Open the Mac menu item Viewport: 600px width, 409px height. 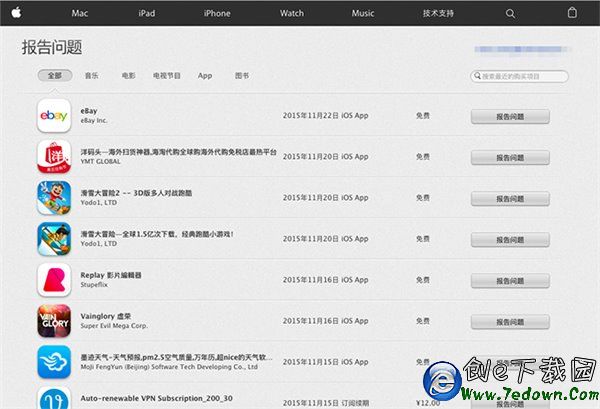(80, 13)
